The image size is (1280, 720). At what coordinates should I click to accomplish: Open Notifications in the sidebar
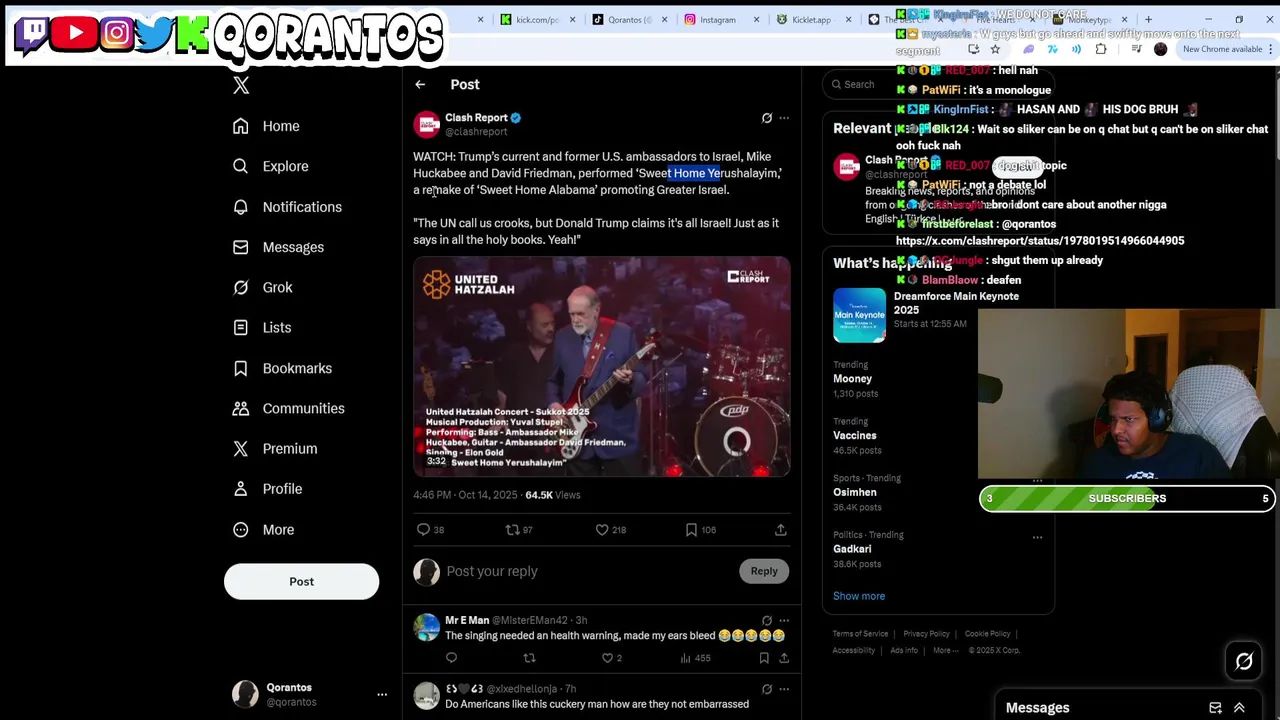[287, 207]
